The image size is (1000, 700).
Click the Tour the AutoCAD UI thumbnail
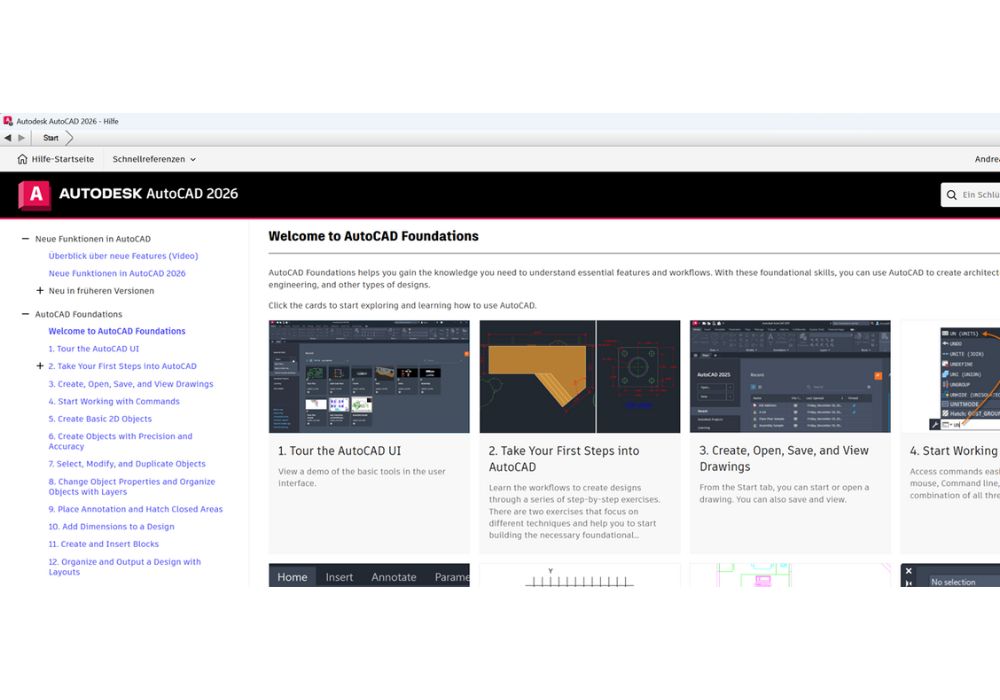tap(369, 376)
